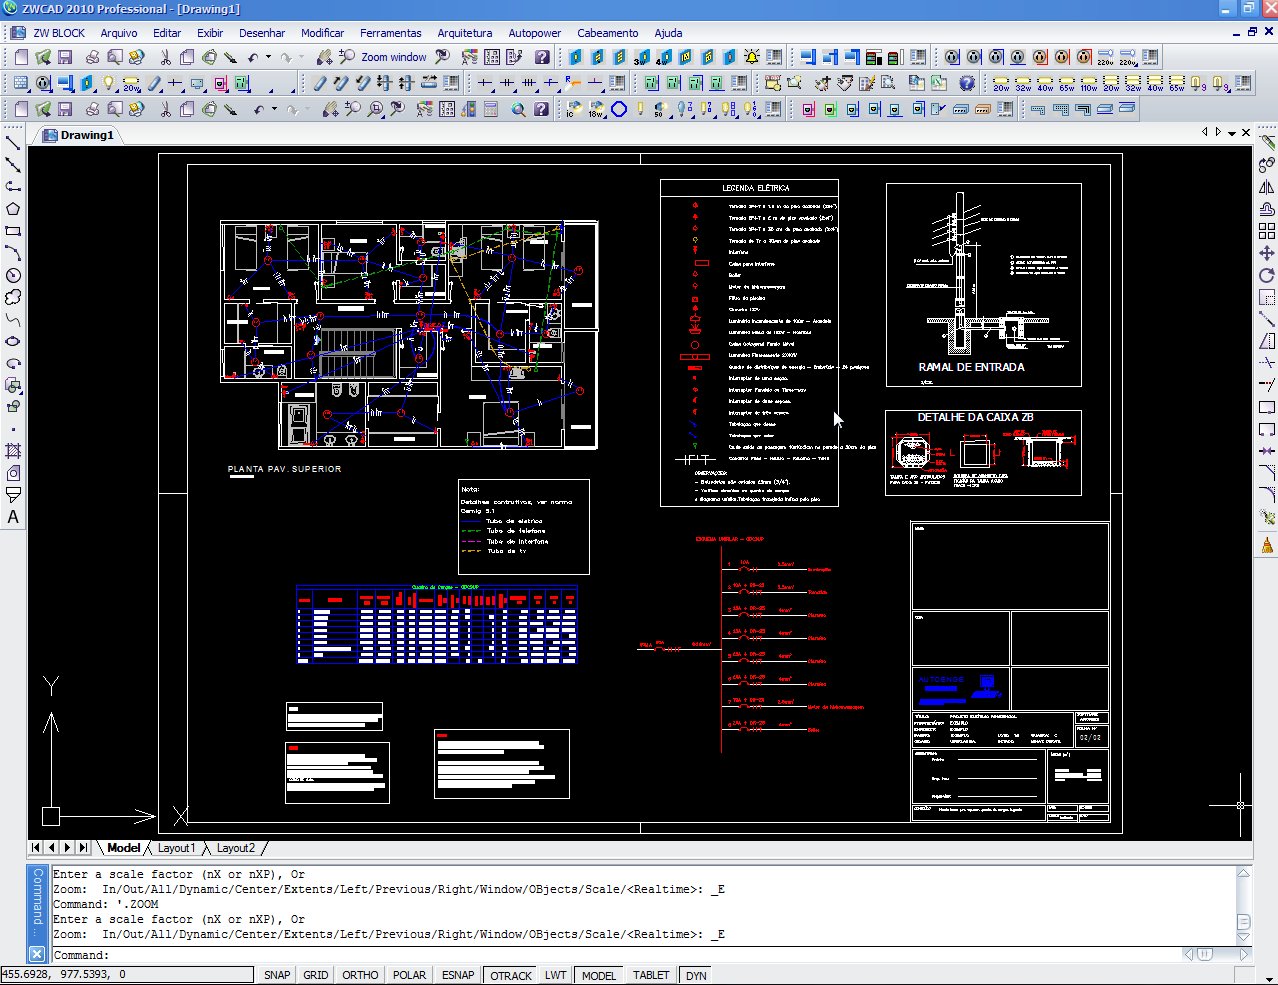Switch to the Layout2 tab
The width and height of the screenshot is (1278, 985).
tap(236, 848)
